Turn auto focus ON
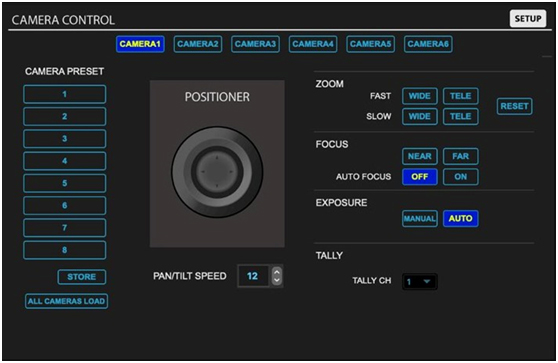This screenshot has height=363, width=558. coord(460,177)
